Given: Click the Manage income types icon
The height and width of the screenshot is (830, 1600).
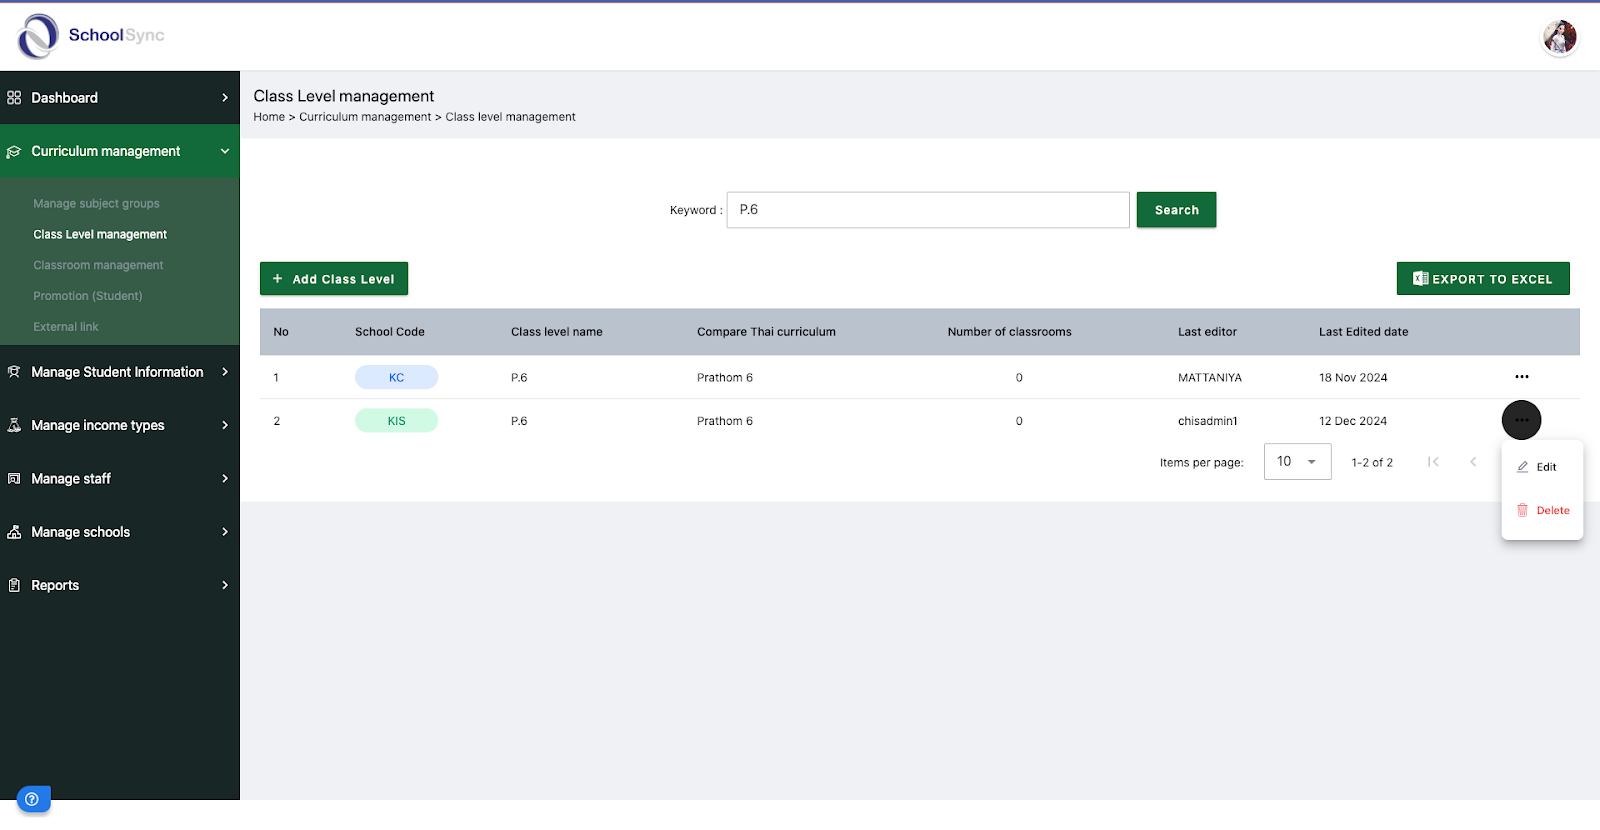Looking at the screenshot, I should 14,425.
